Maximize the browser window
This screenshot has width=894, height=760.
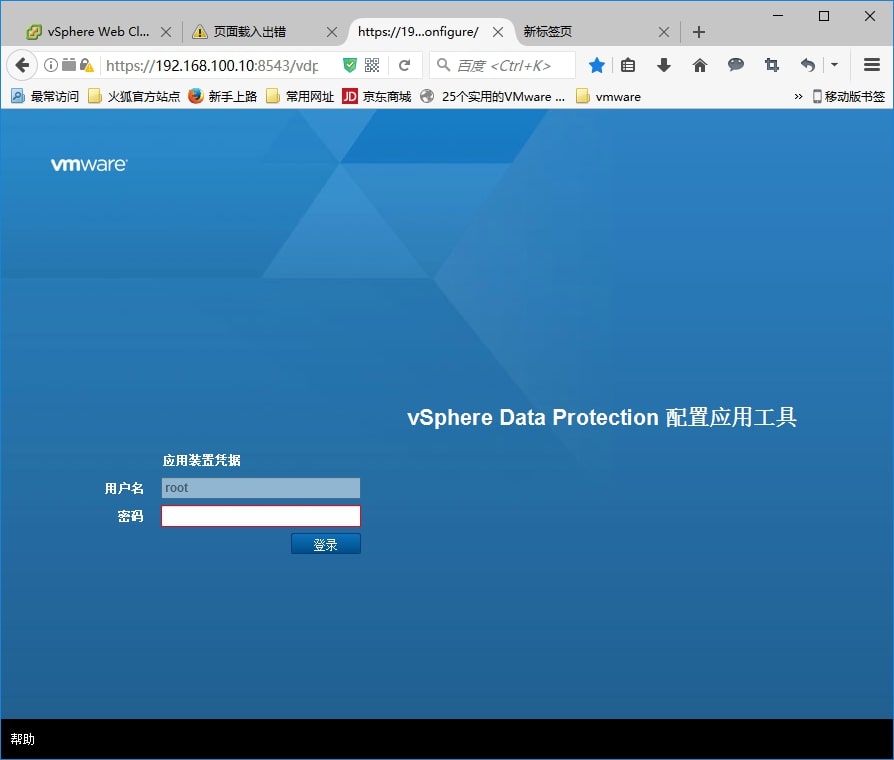pos(824,16)
